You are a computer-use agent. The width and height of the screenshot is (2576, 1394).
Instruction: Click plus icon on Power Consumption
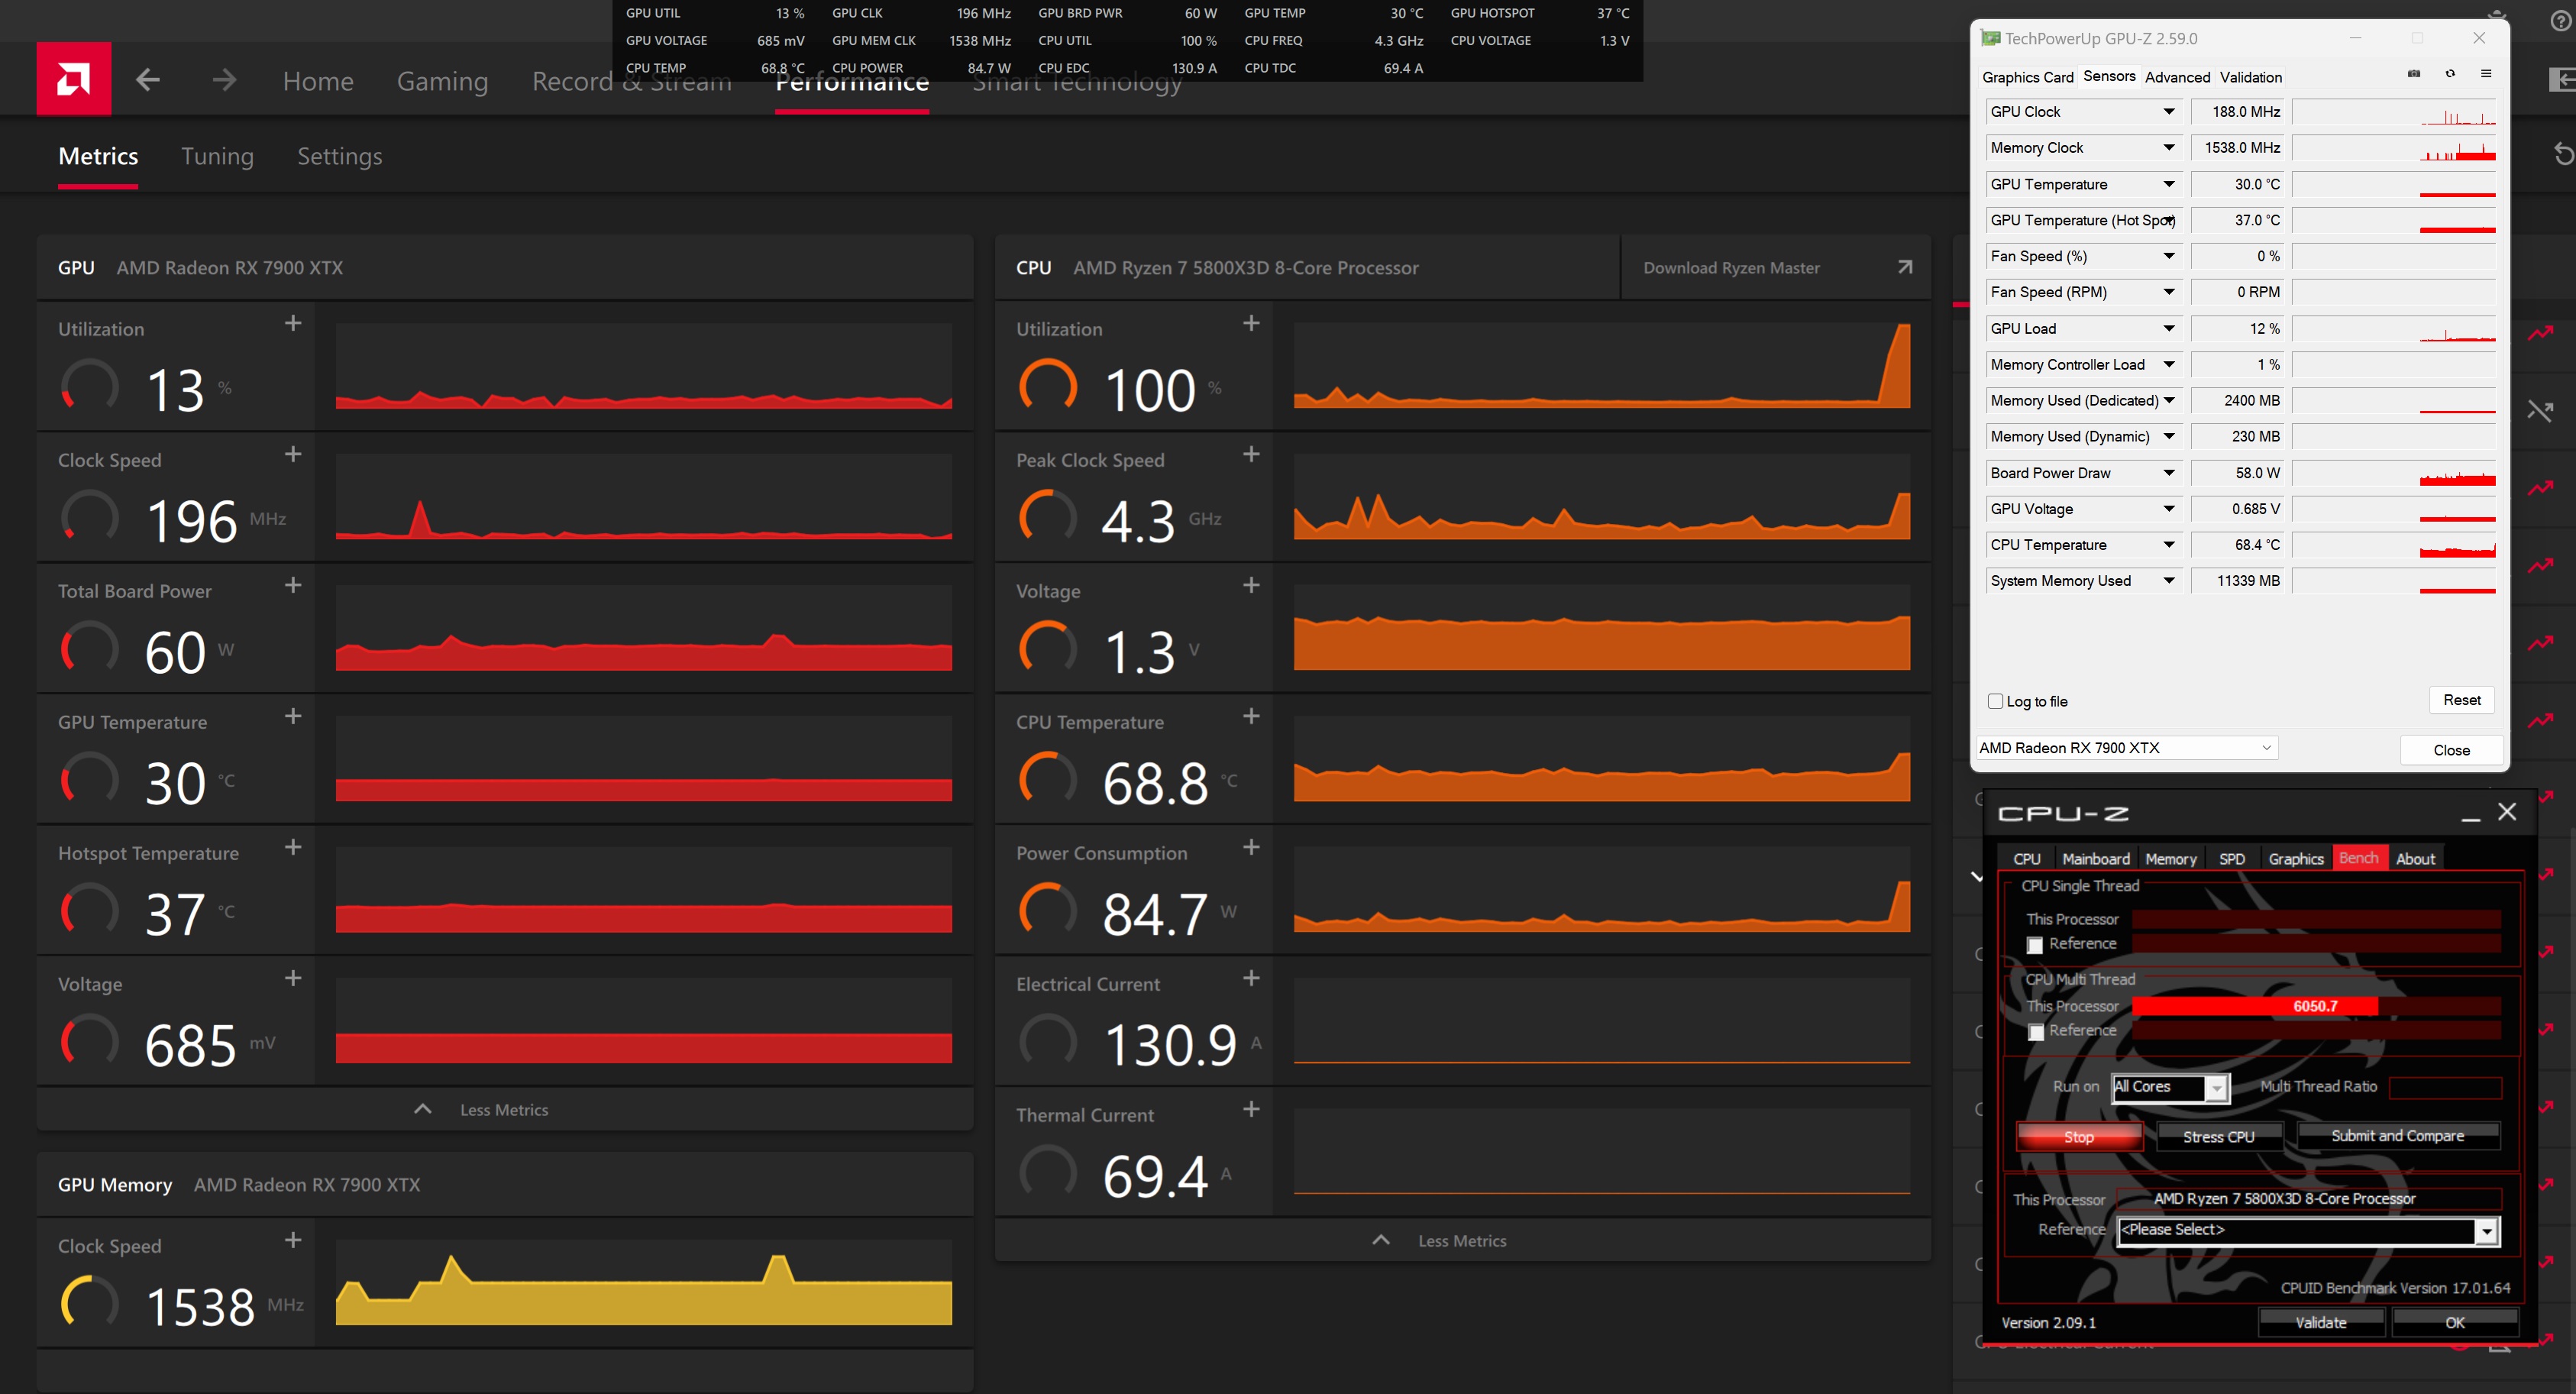tap(1251, 847)
